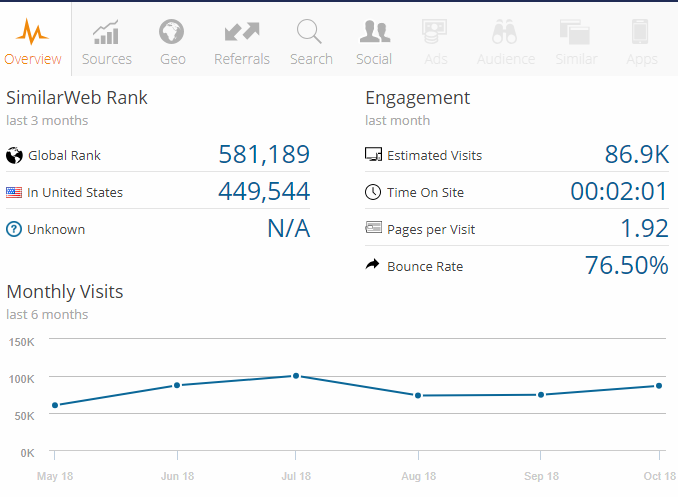Click the global rank value 581,189
Screen dimensions: 678x497
264,154
